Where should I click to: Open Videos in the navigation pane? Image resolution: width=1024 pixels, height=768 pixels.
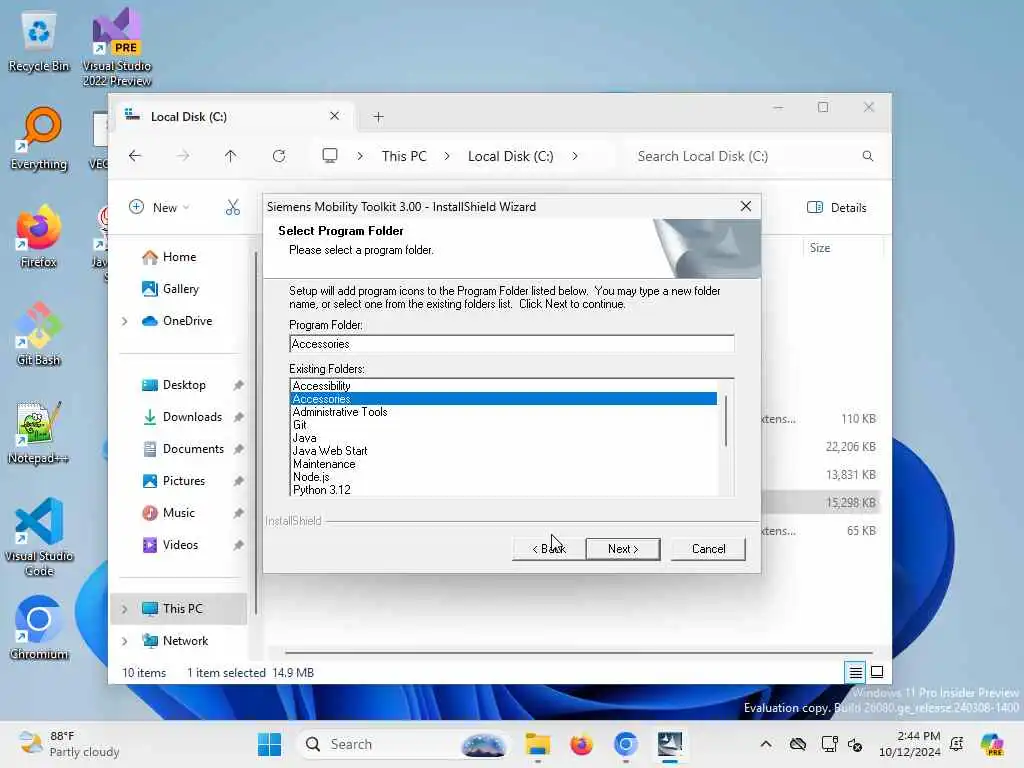tap(170, 545)
